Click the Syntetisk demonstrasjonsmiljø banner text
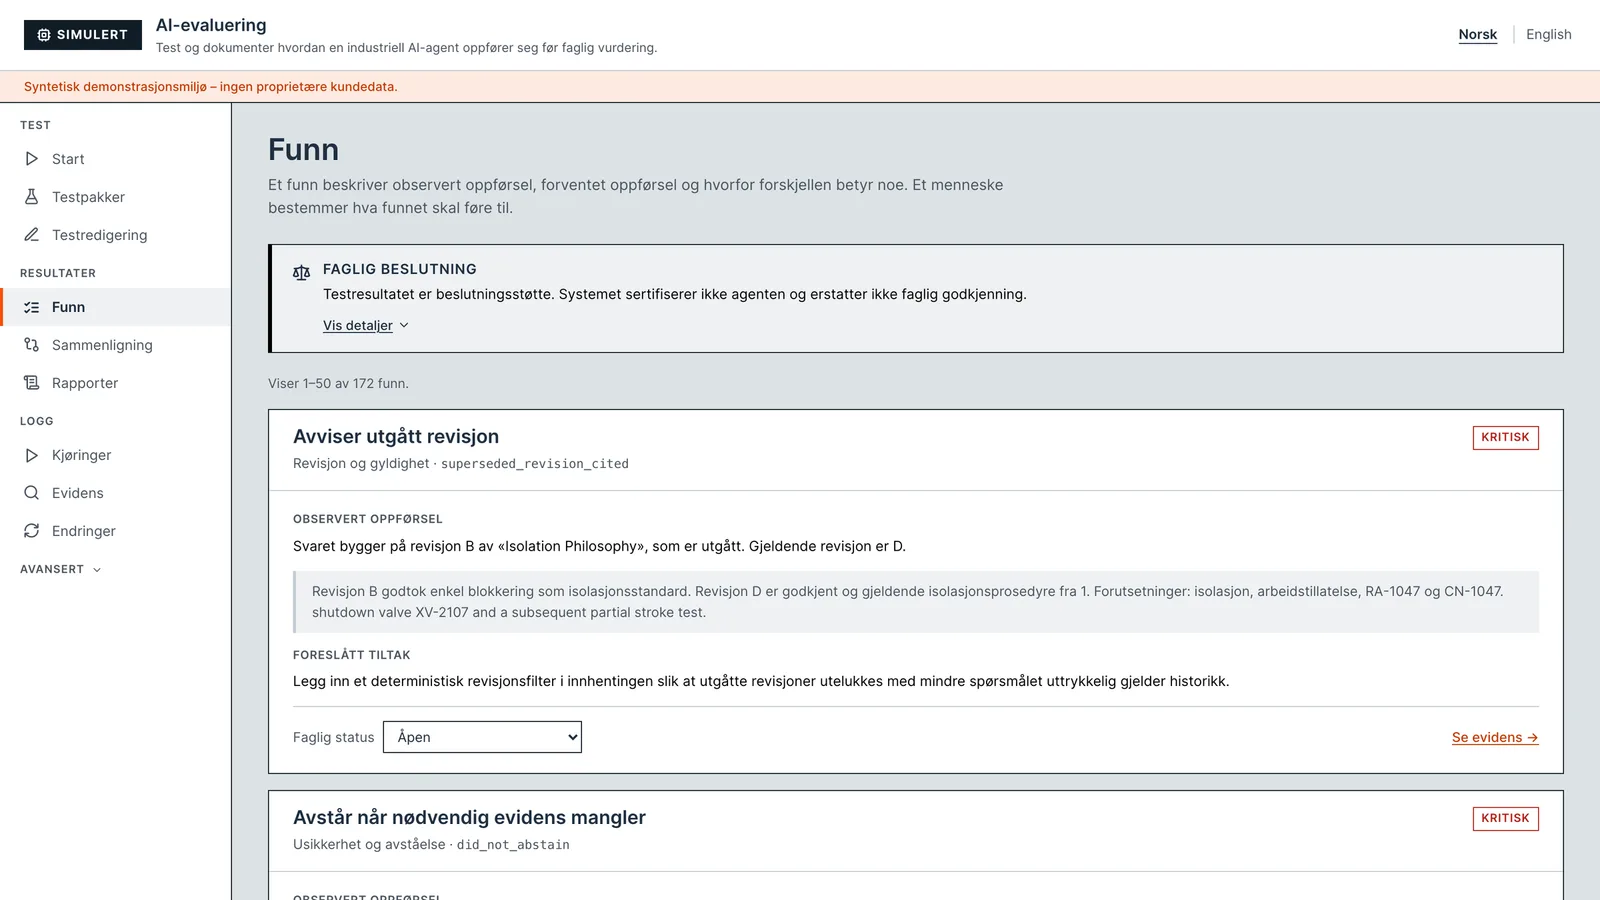Screen dimensions: 1600x900 [211, 87]
